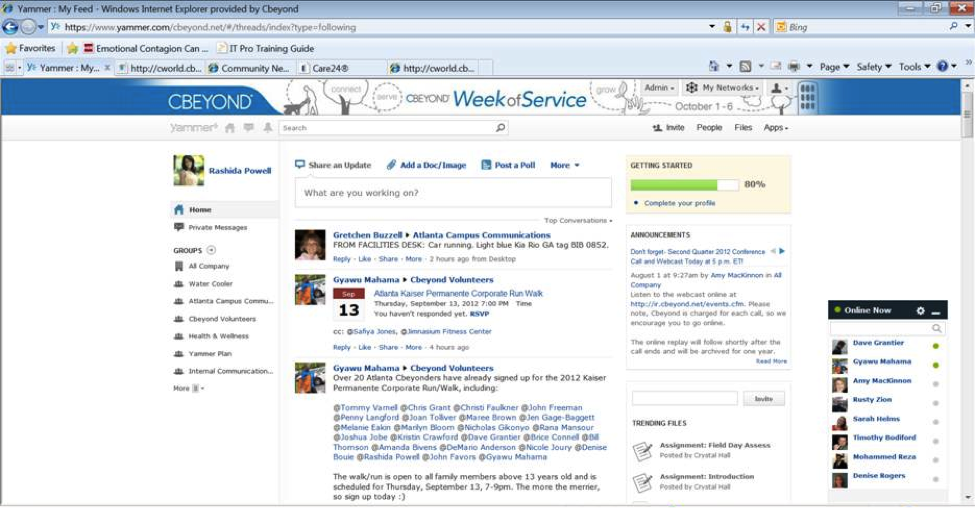Click the Getting Started 80% progress bar
975x508 pixels.
click(x=685, y=185)
